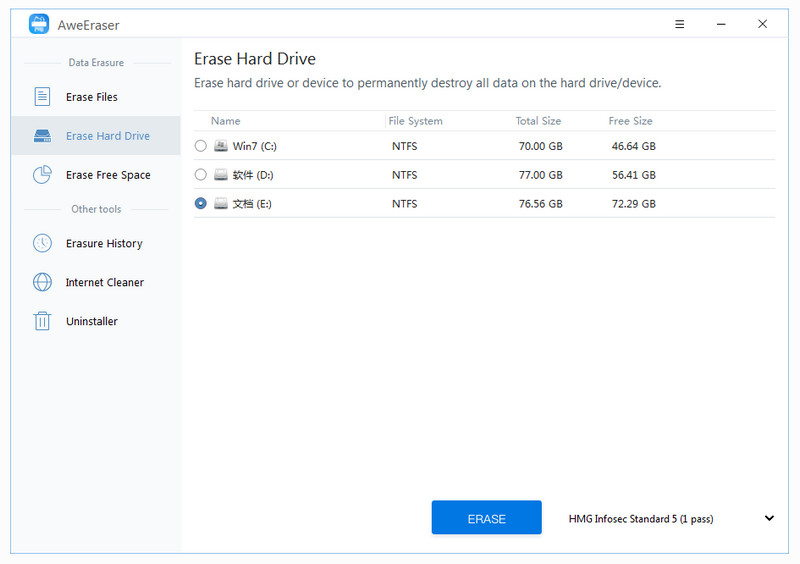
Task: Open Internet Cleaner tool
Action: (x=96, y=282)
